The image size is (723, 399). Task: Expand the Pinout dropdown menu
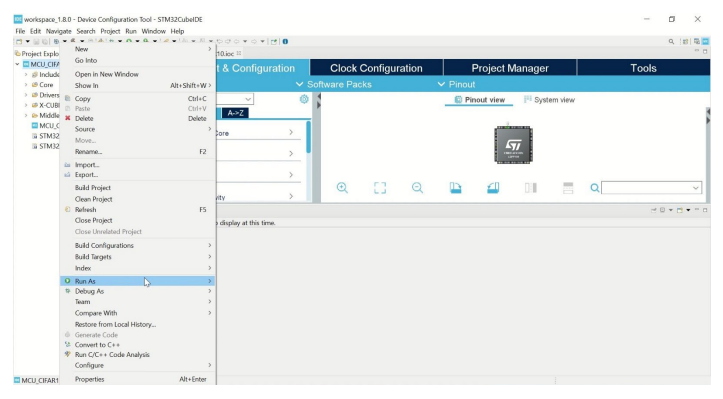[456, 84]
